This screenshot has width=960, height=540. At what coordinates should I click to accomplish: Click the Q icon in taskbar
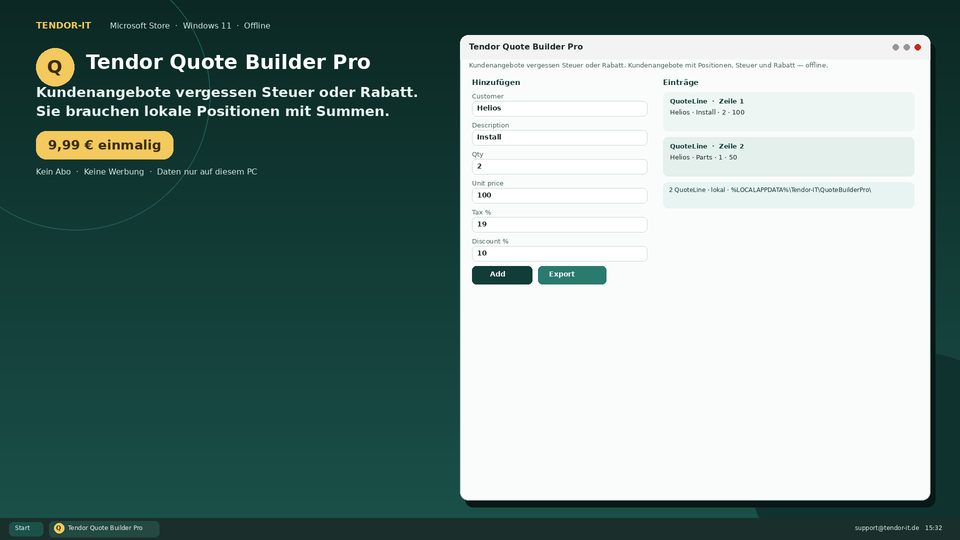(x=59, y=528)
